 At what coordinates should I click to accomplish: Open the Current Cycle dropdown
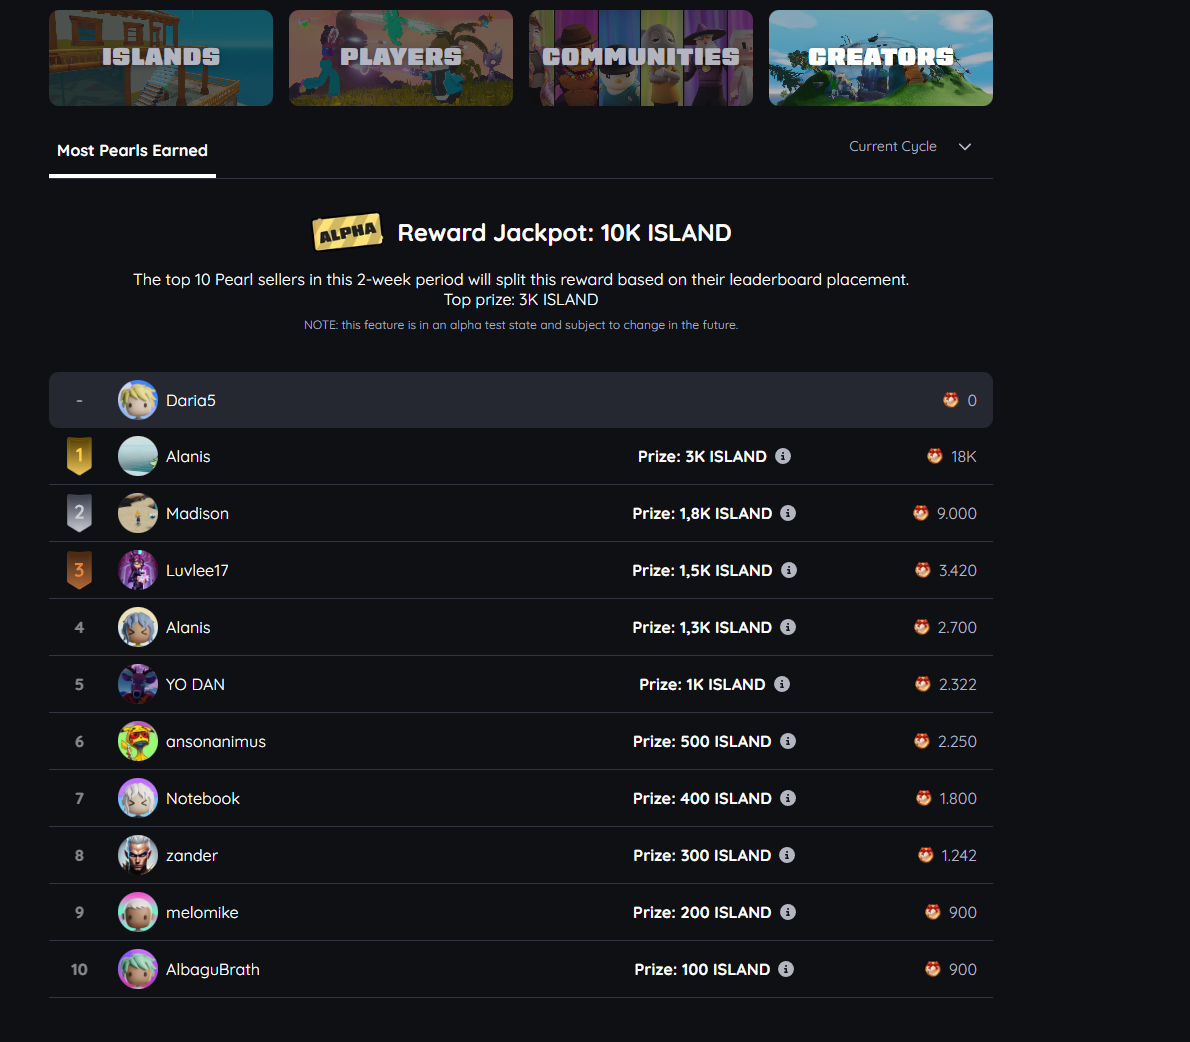point(910,146)
